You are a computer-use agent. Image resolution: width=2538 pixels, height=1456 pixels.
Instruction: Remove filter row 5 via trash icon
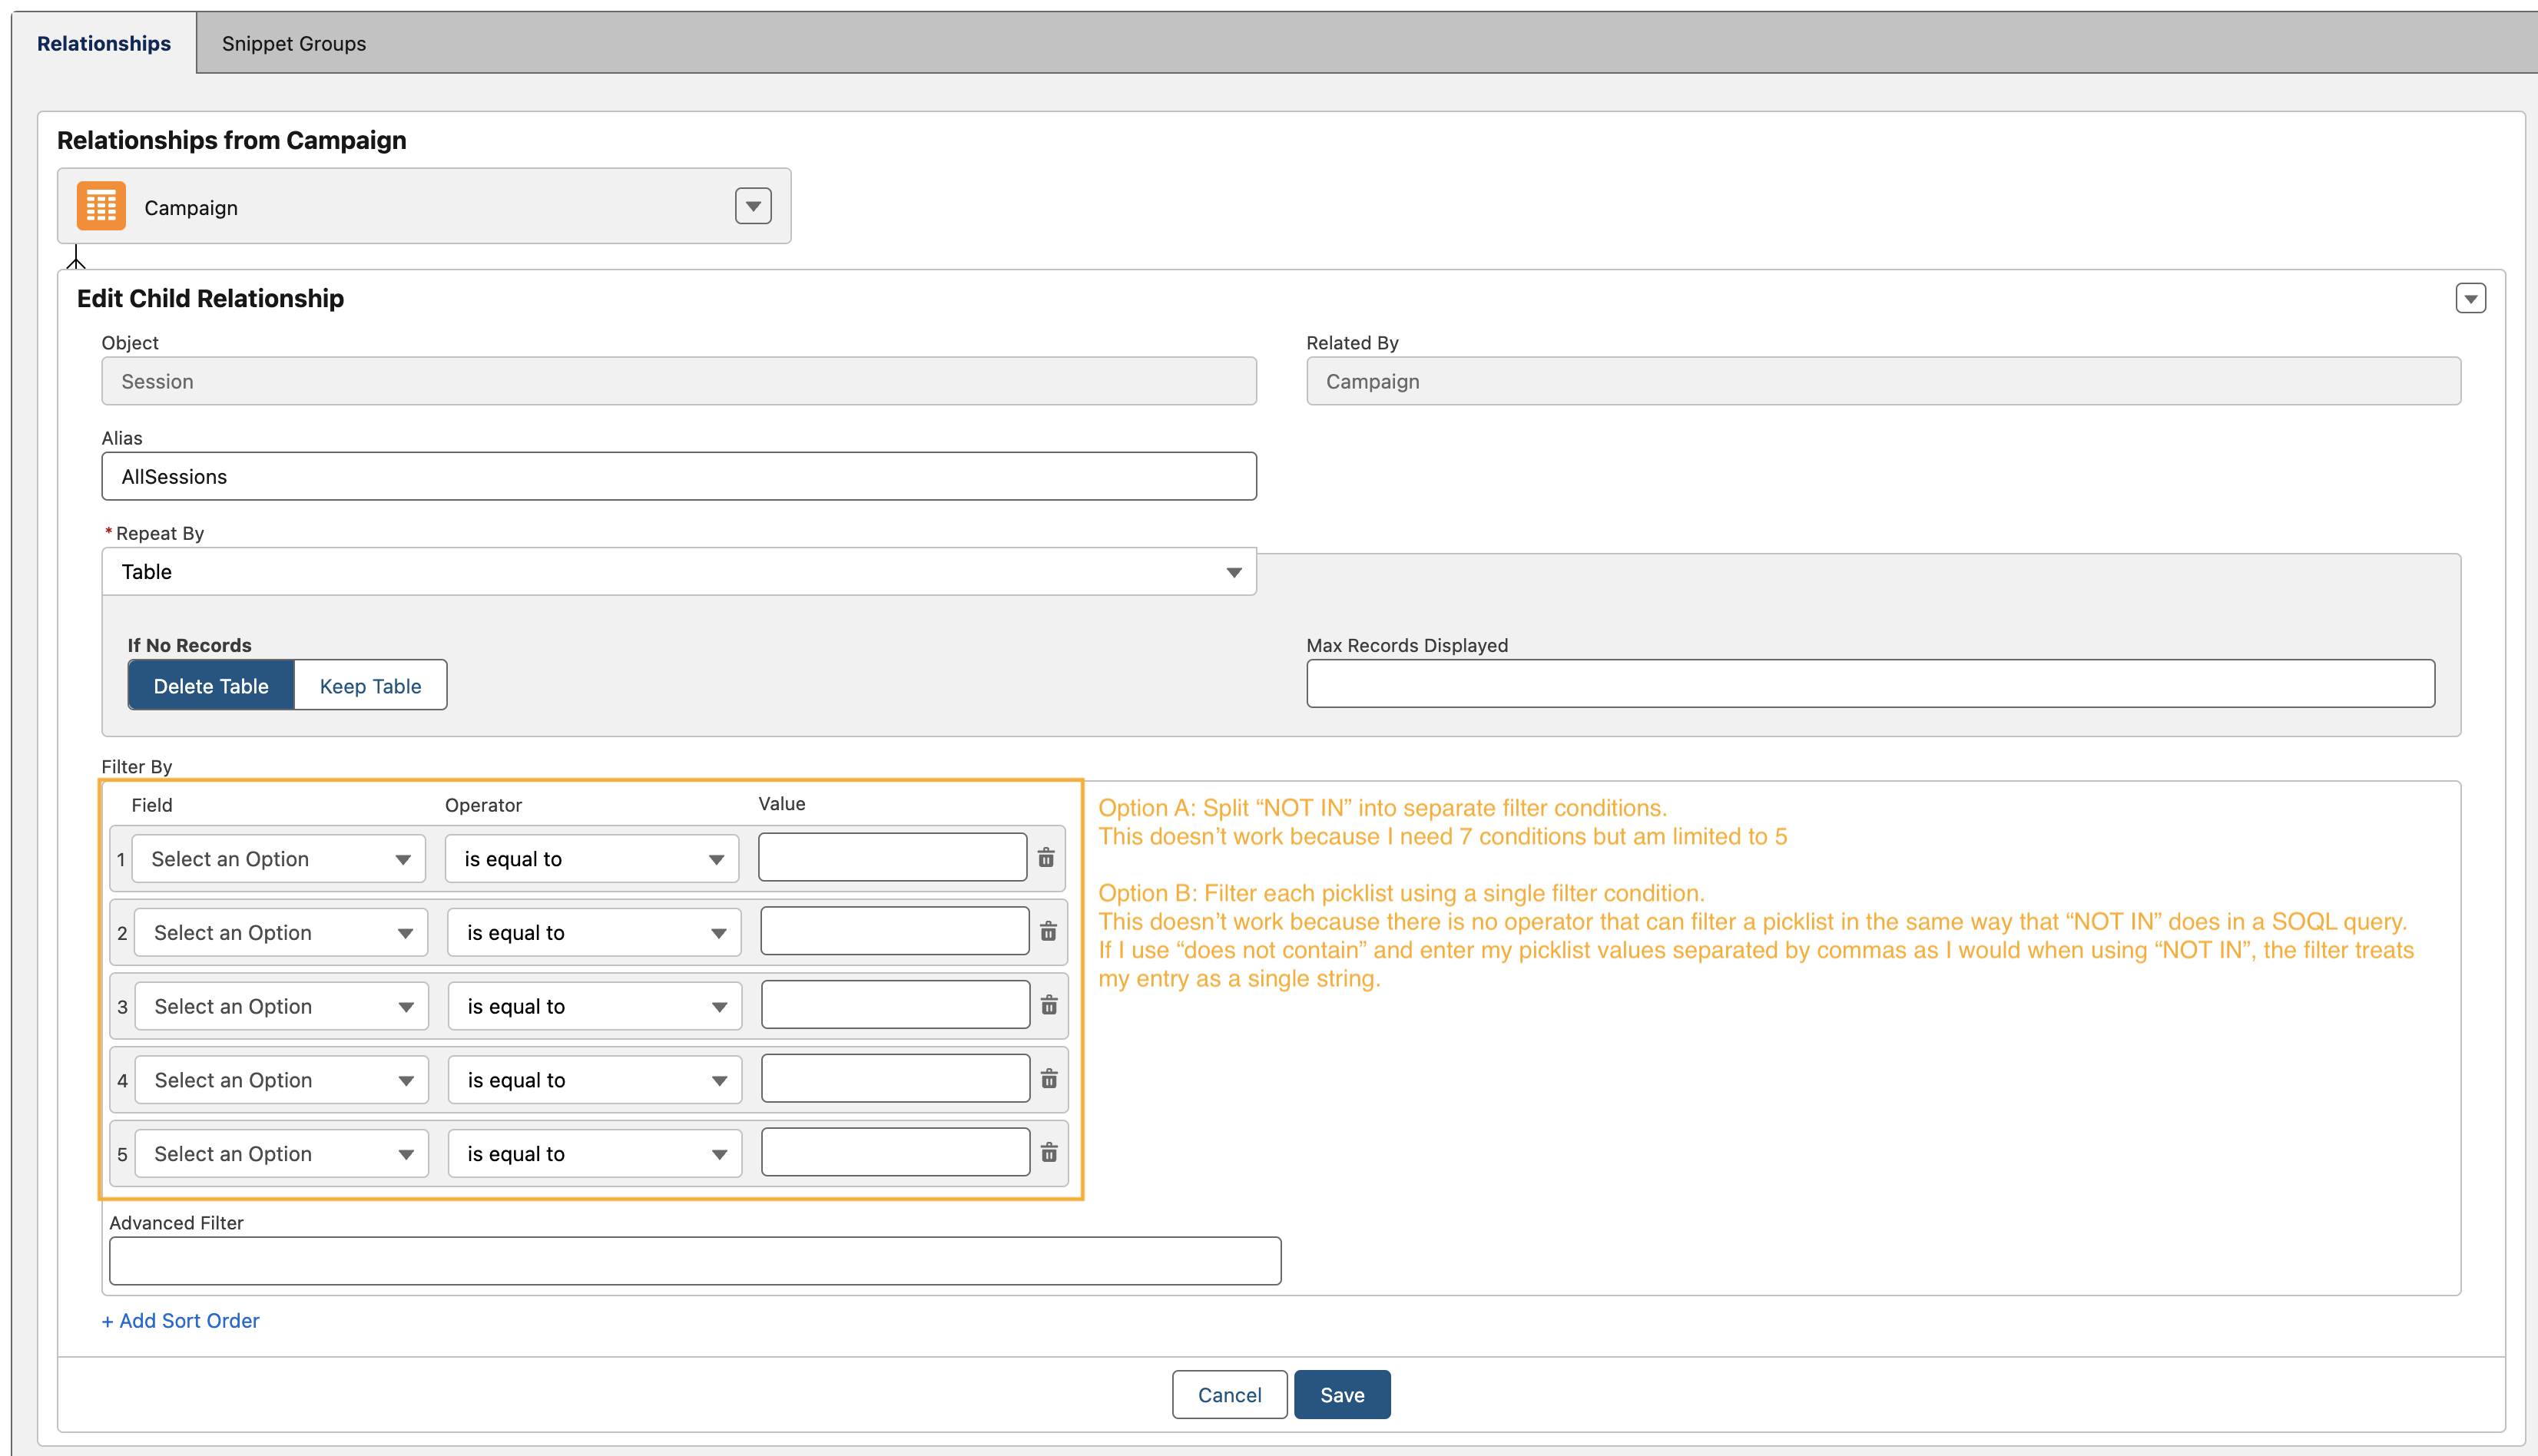pos(1048,1153)
